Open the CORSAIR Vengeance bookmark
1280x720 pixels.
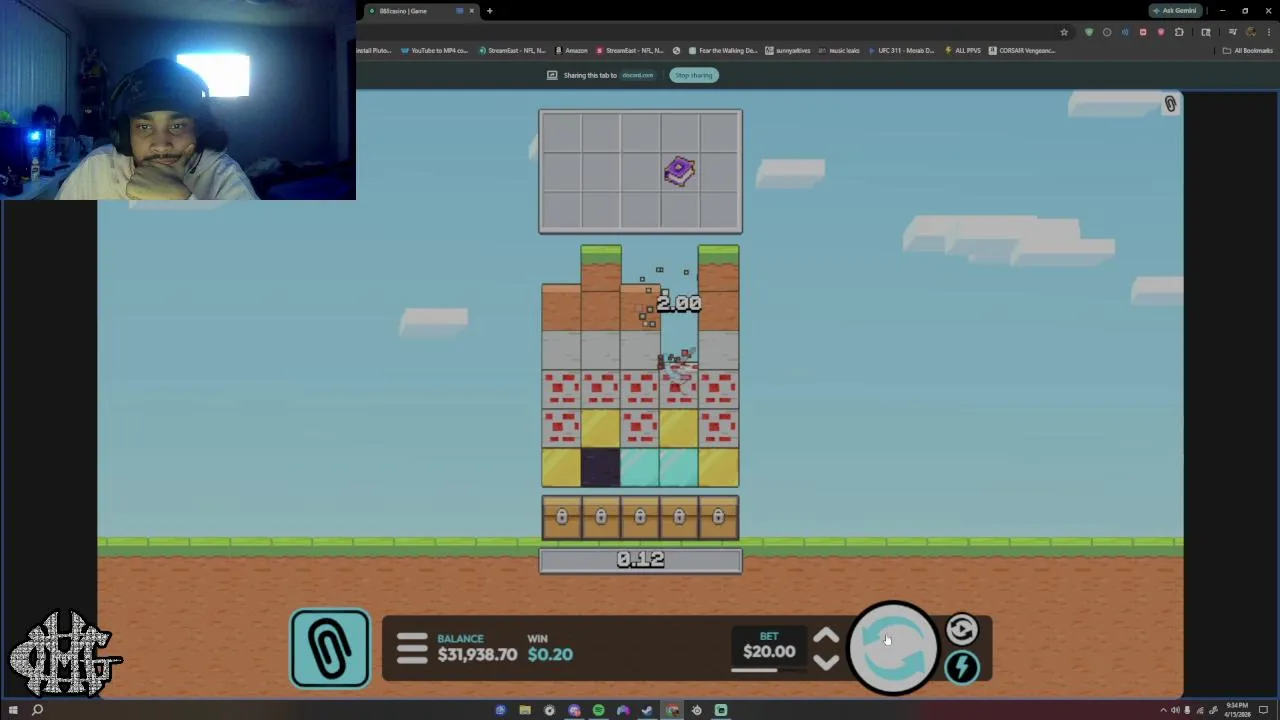click(x=1021, y=50)
